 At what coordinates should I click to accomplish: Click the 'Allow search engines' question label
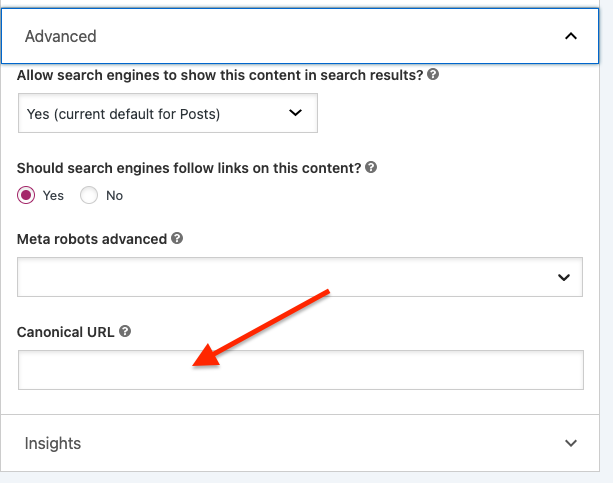(220, 75)
